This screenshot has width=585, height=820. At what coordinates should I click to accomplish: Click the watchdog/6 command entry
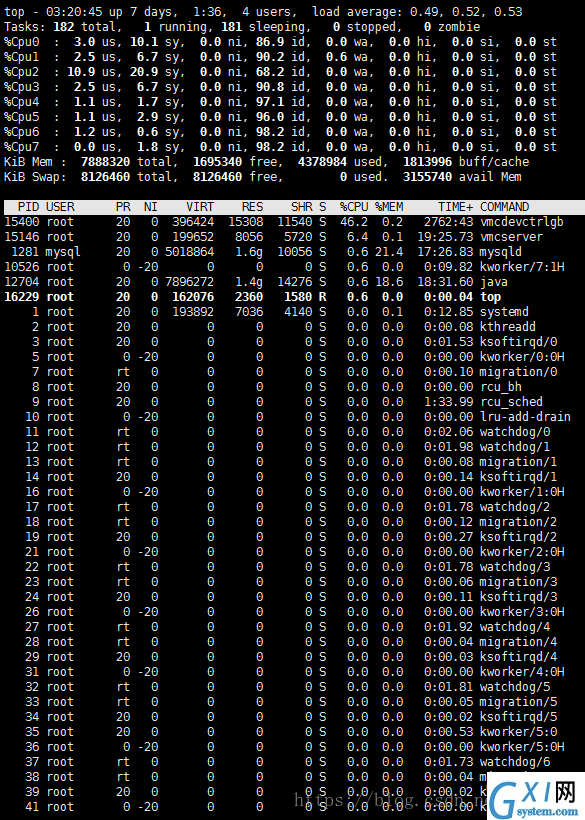pyautogui.click(x=514, y=762)
